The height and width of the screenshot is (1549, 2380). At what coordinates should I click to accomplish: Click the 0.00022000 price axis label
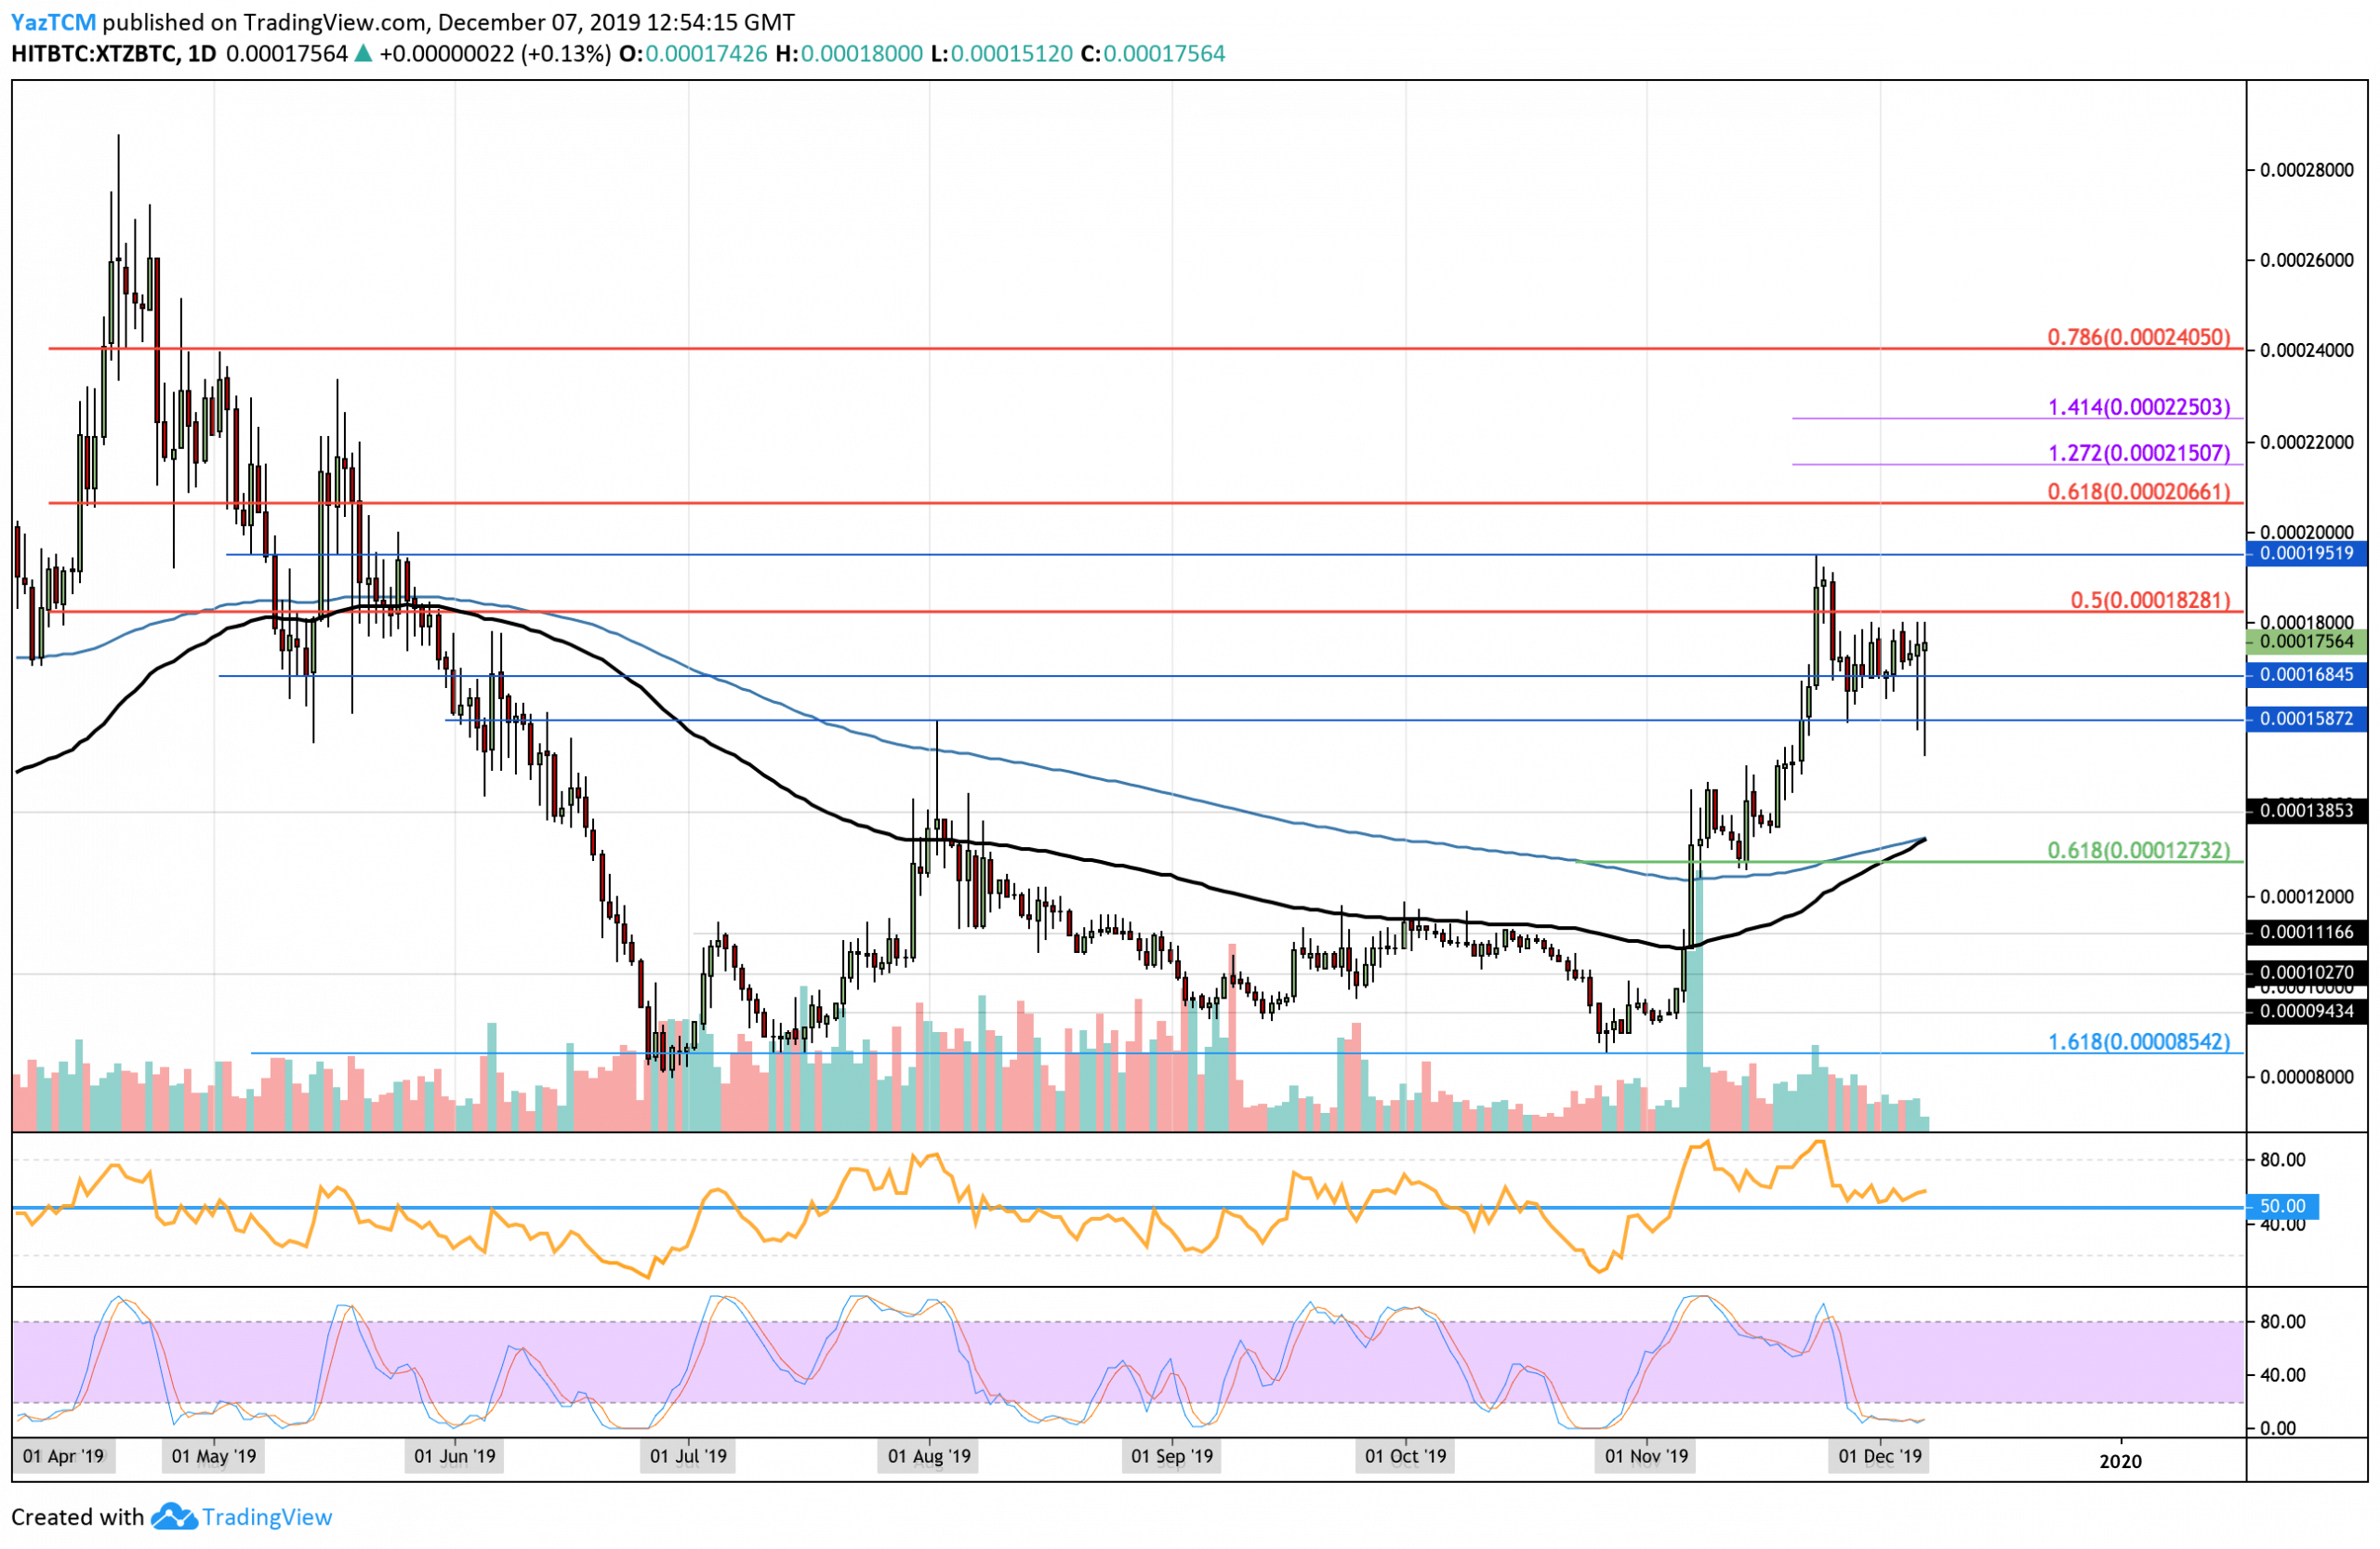tap(2307, 442)
